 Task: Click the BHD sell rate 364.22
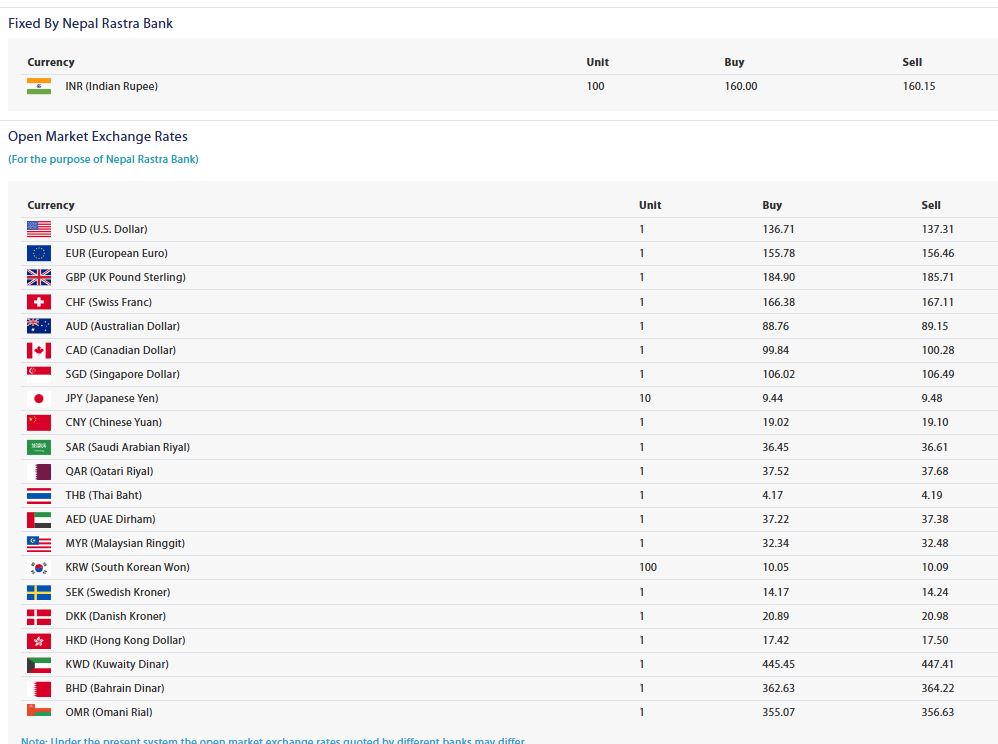[938, 689]
